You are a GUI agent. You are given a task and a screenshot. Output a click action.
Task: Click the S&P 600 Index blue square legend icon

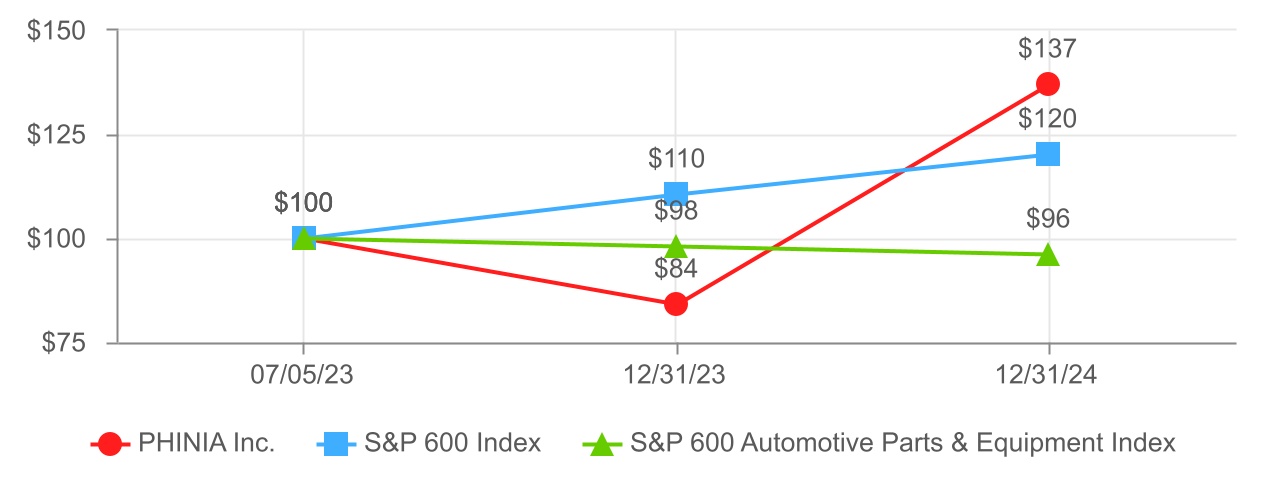[x=337, y=444]
